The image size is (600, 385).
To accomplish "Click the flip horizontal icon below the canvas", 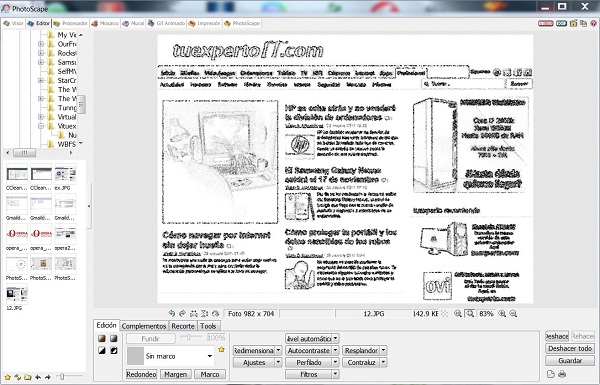I will click(194, 313).
